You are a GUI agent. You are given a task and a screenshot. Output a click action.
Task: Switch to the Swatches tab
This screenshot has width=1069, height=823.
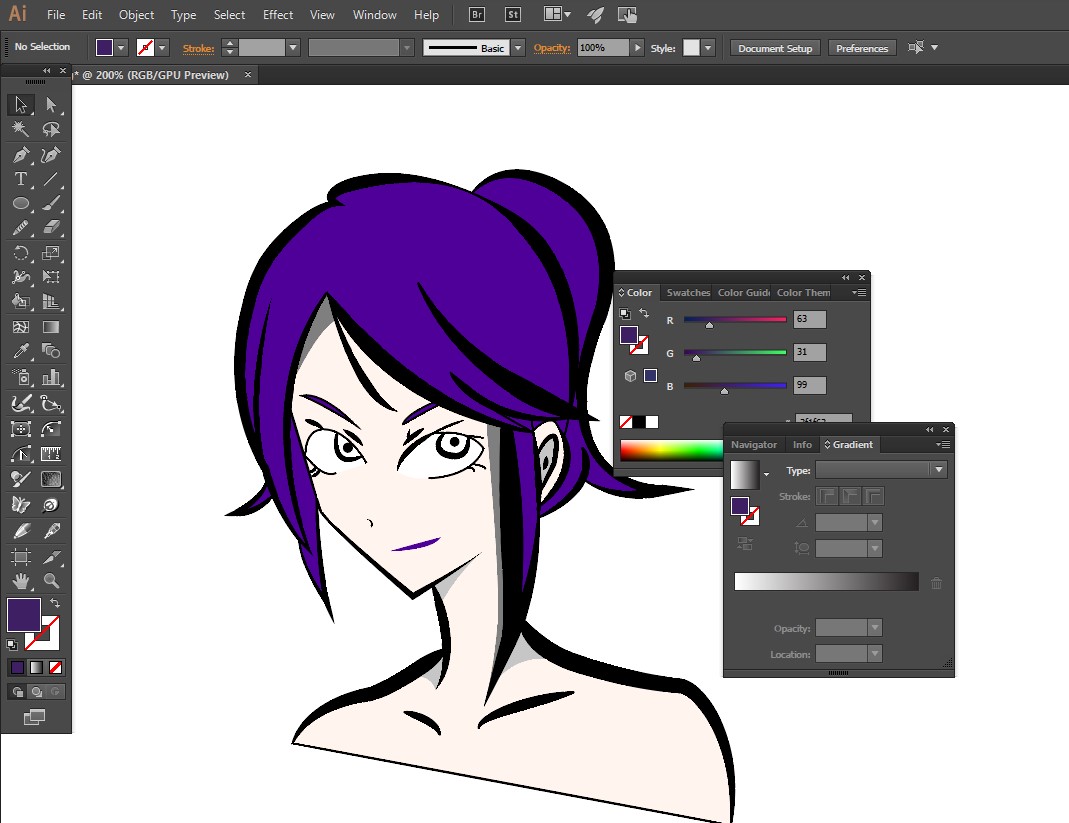(x=688, y=293)
